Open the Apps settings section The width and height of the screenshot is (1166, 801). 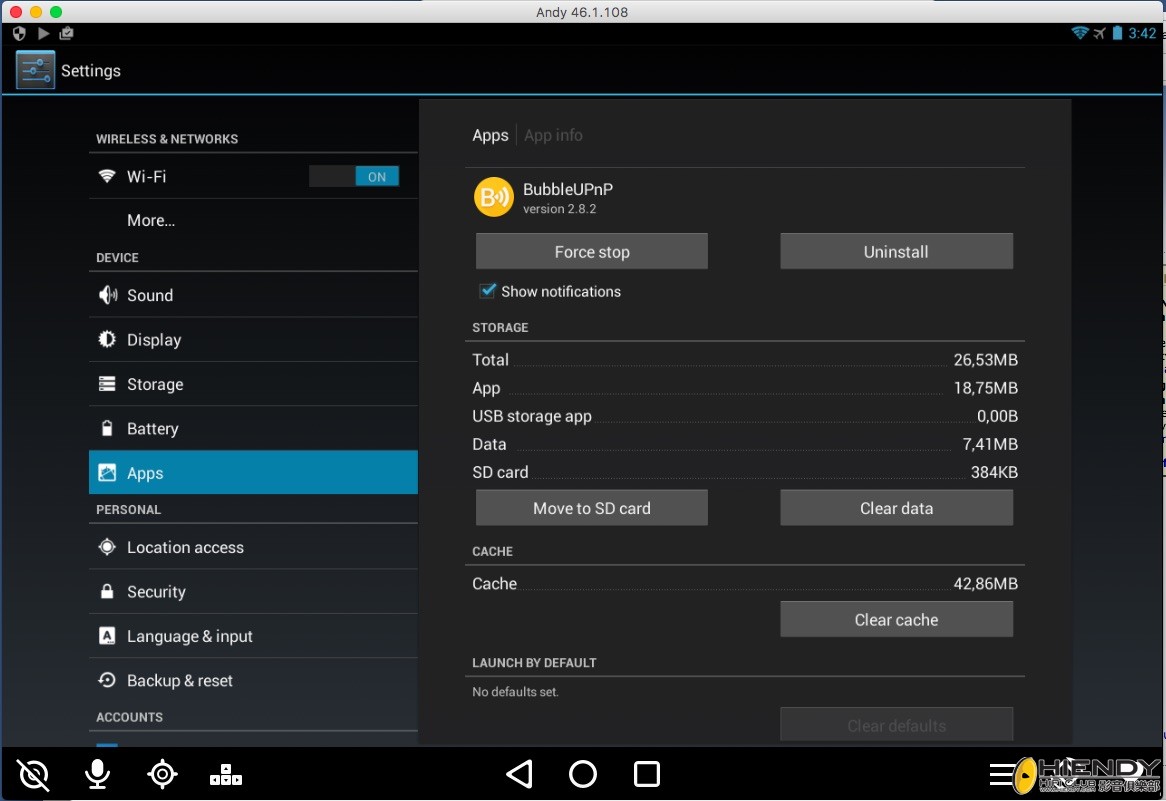tap(253, 473)
